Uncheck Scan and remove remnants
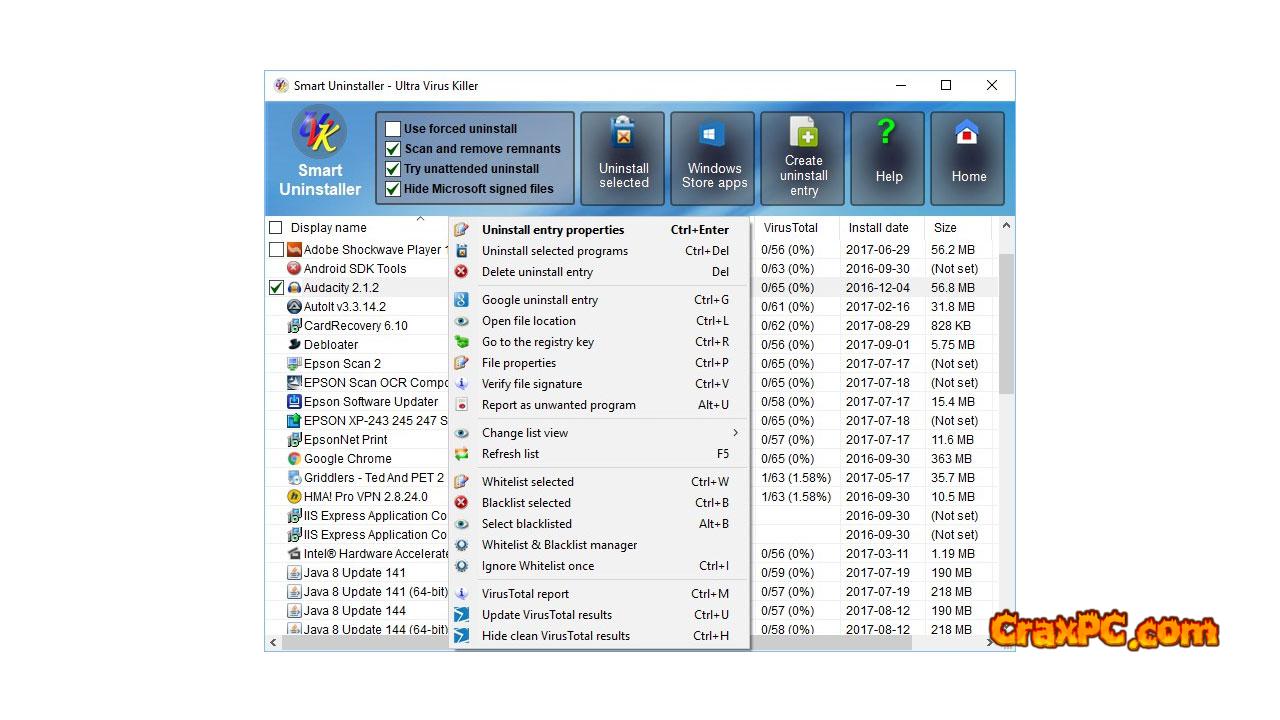1280x720 pixels. pyautogui.click(x=393, y=149)
